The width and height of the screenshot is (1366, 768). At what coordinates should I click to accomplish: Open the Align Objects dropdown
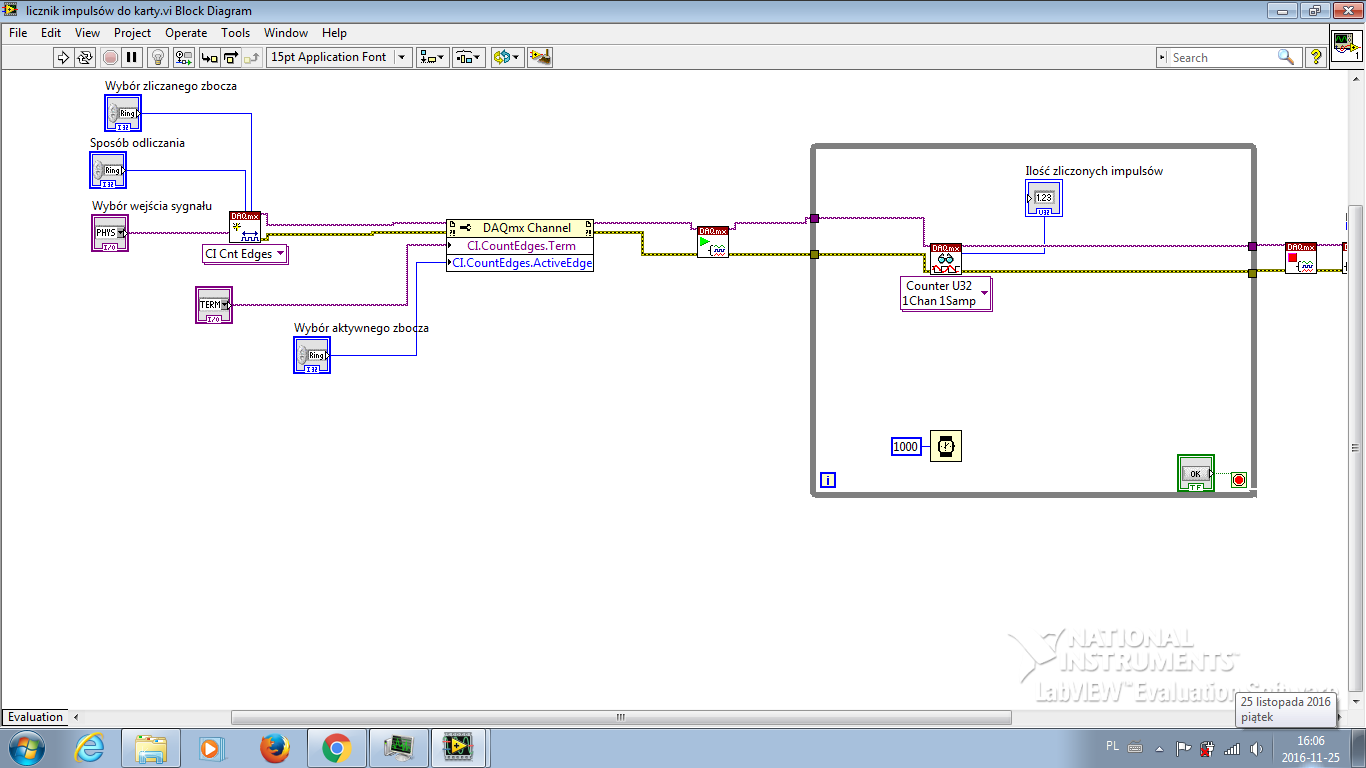coord(433,57)
